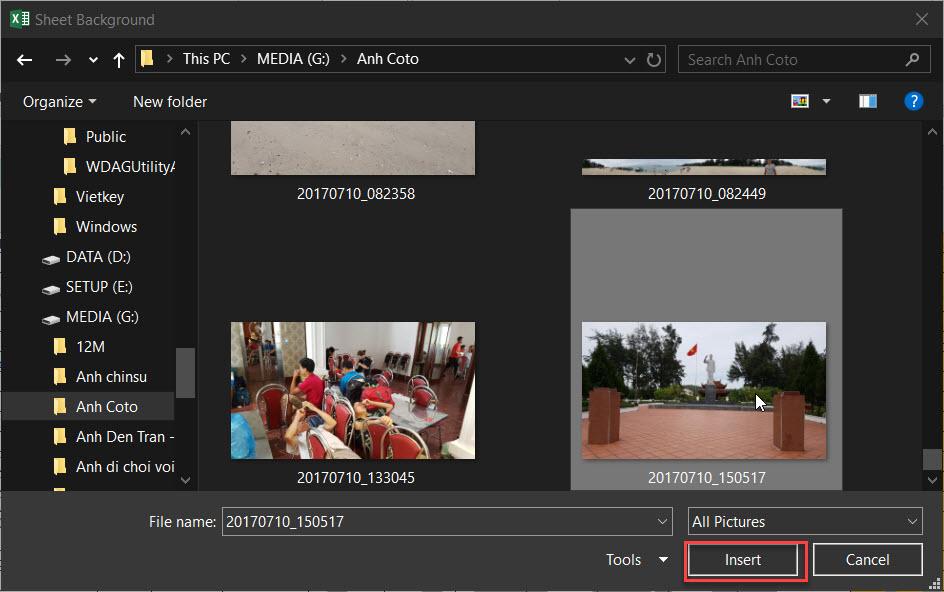Click the Back navigation arrow
The height and width of the screenshot is (592, 944).
[25, 60]
